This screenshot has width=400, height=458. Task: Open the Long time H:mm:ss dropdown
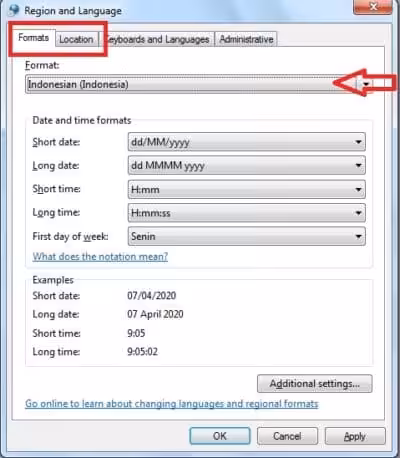[x=247, y=213]
